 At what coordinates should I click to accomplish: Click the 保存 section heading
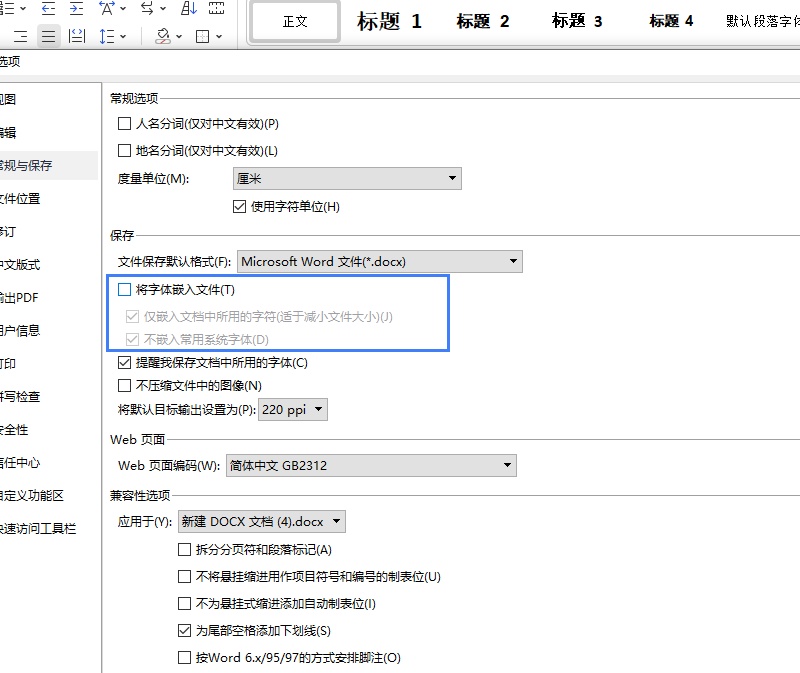[x=122, y=235]
